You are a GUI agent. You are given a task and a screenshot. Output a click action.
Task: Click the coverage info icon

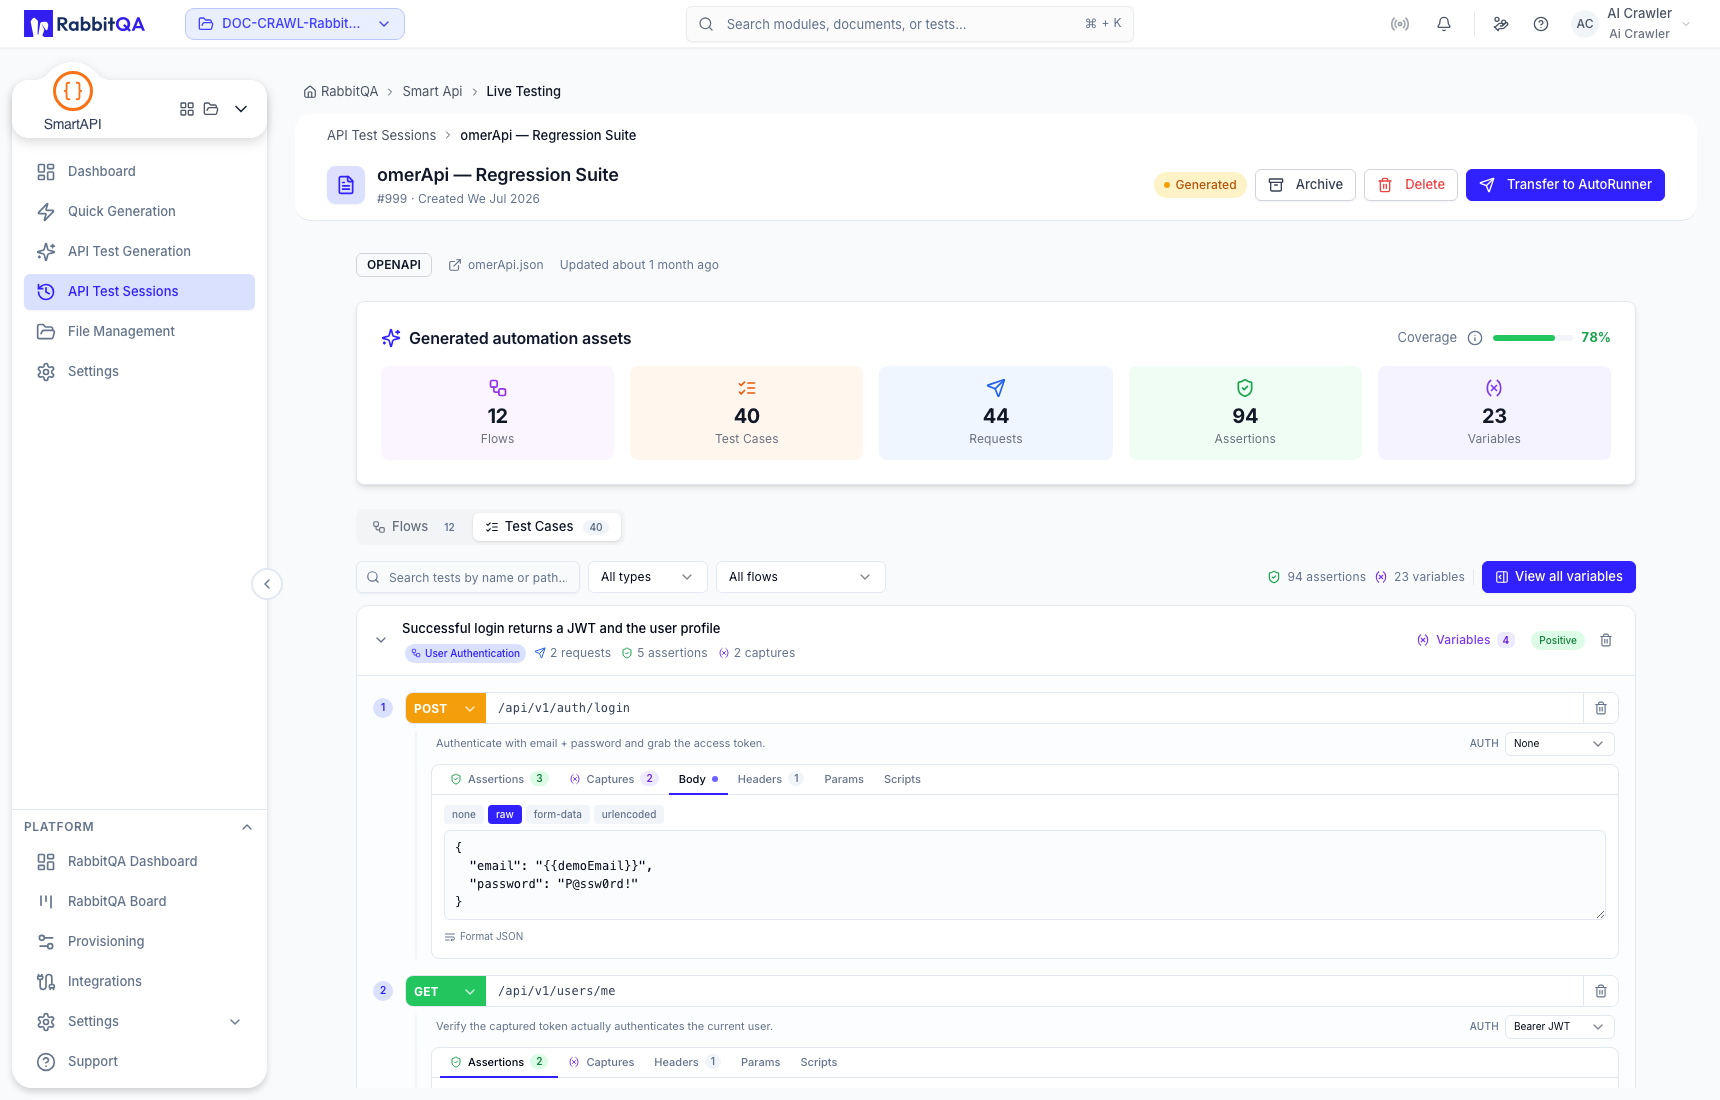tap(1475, 338)
